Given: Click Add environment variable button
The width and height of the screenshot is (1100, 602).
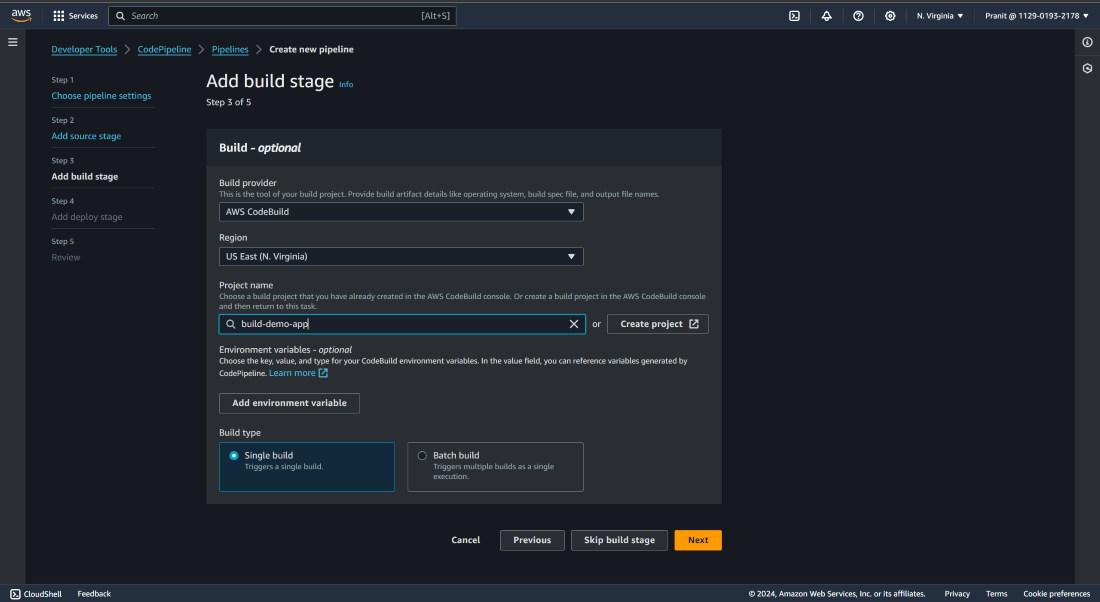Looking at the screenshot, I should pyautogui.click(x=289, y=403).
